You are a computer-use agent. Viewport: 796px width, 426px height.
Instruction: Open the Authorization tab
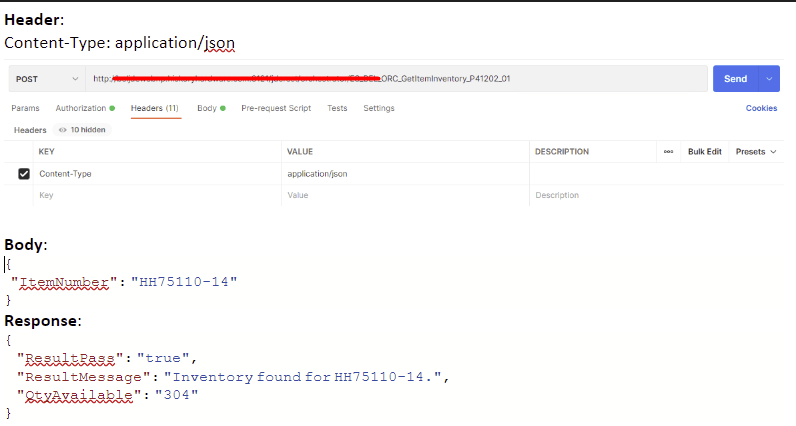[x=84, y=108]
